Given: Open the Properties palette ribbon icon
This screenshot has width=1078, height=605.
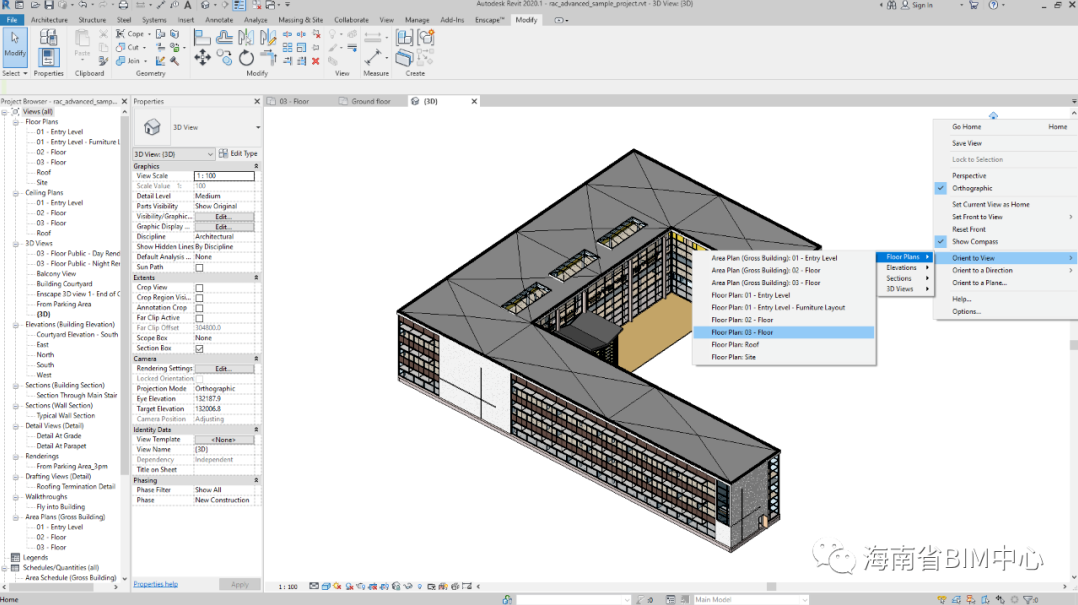Looking at the screenshot, I should (x=48, y=56).
